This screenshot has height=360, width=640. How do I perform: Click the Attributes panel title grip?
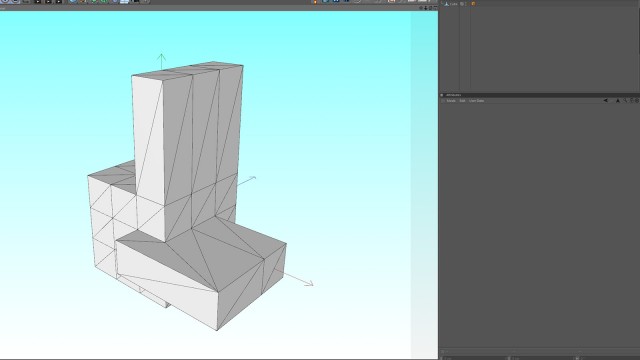coord(442,95)
